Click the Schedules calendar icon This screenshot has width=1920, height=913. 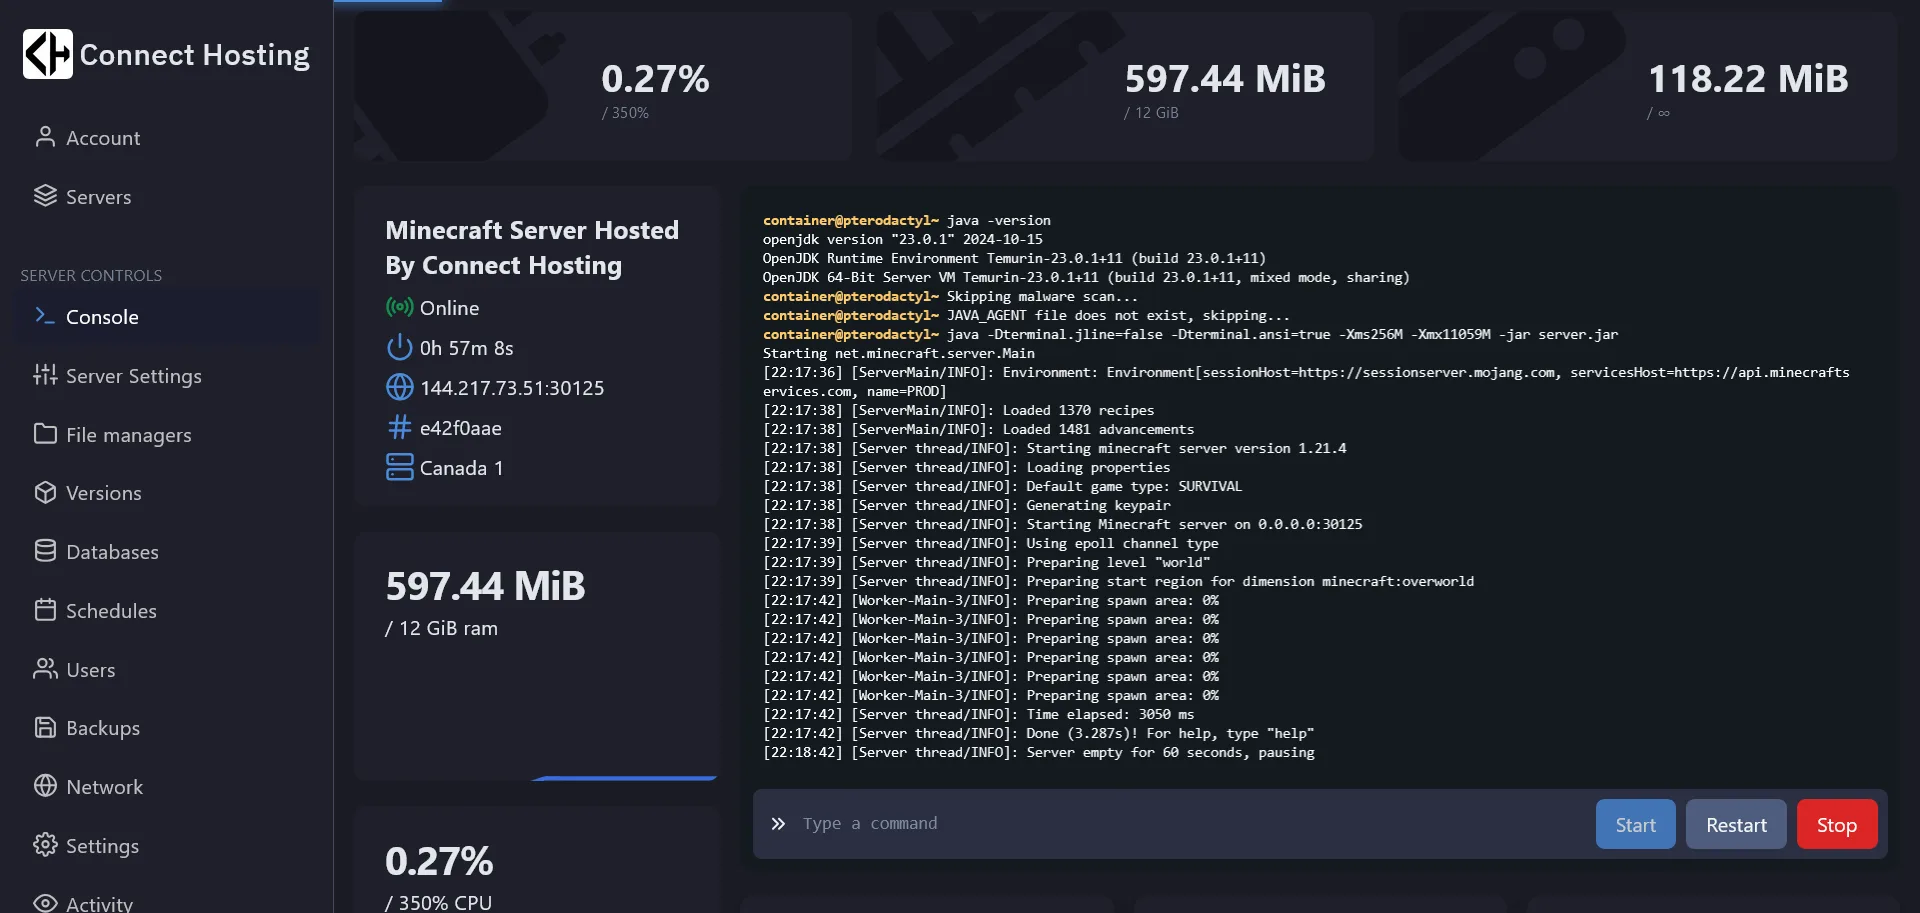(45, 610)
